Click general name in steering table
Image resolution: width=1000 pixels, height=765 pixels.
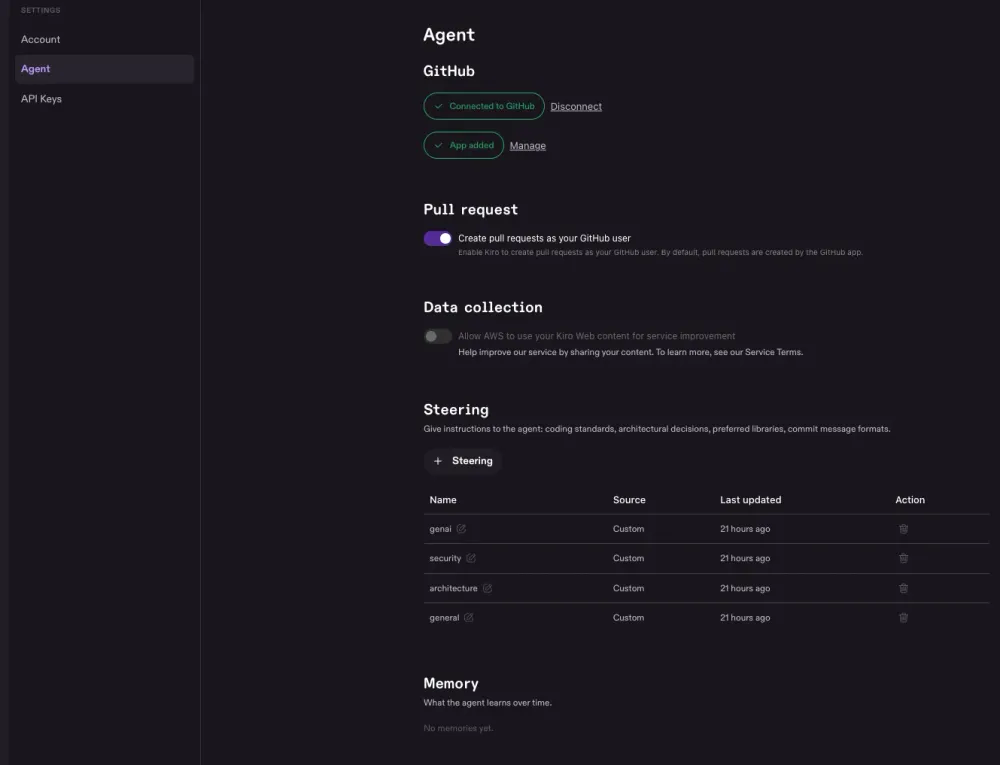(x=444, y=617)
